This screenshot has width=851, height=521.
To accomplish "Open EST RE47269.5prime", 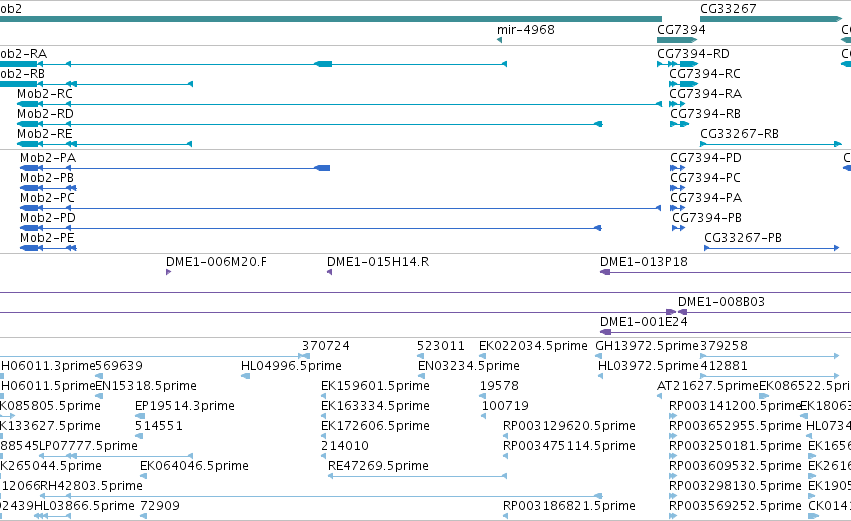I will [378, 466].
